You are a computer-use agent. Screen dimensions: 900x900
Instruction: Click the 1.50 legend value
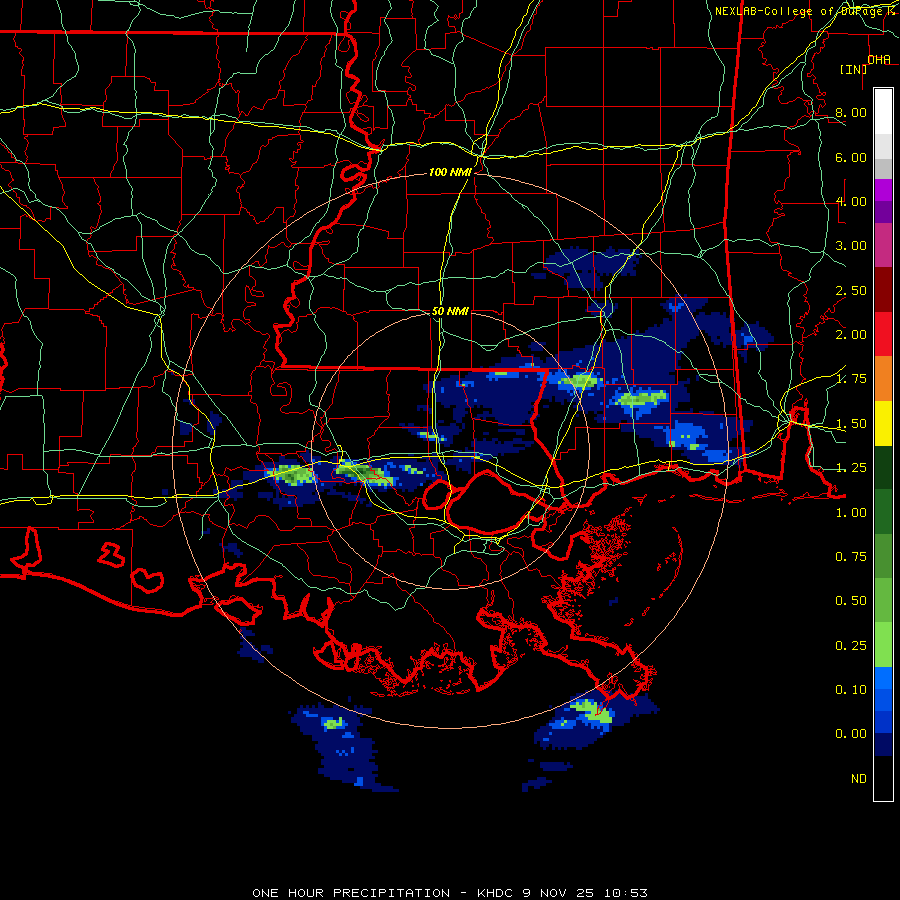tap(851, 424)
